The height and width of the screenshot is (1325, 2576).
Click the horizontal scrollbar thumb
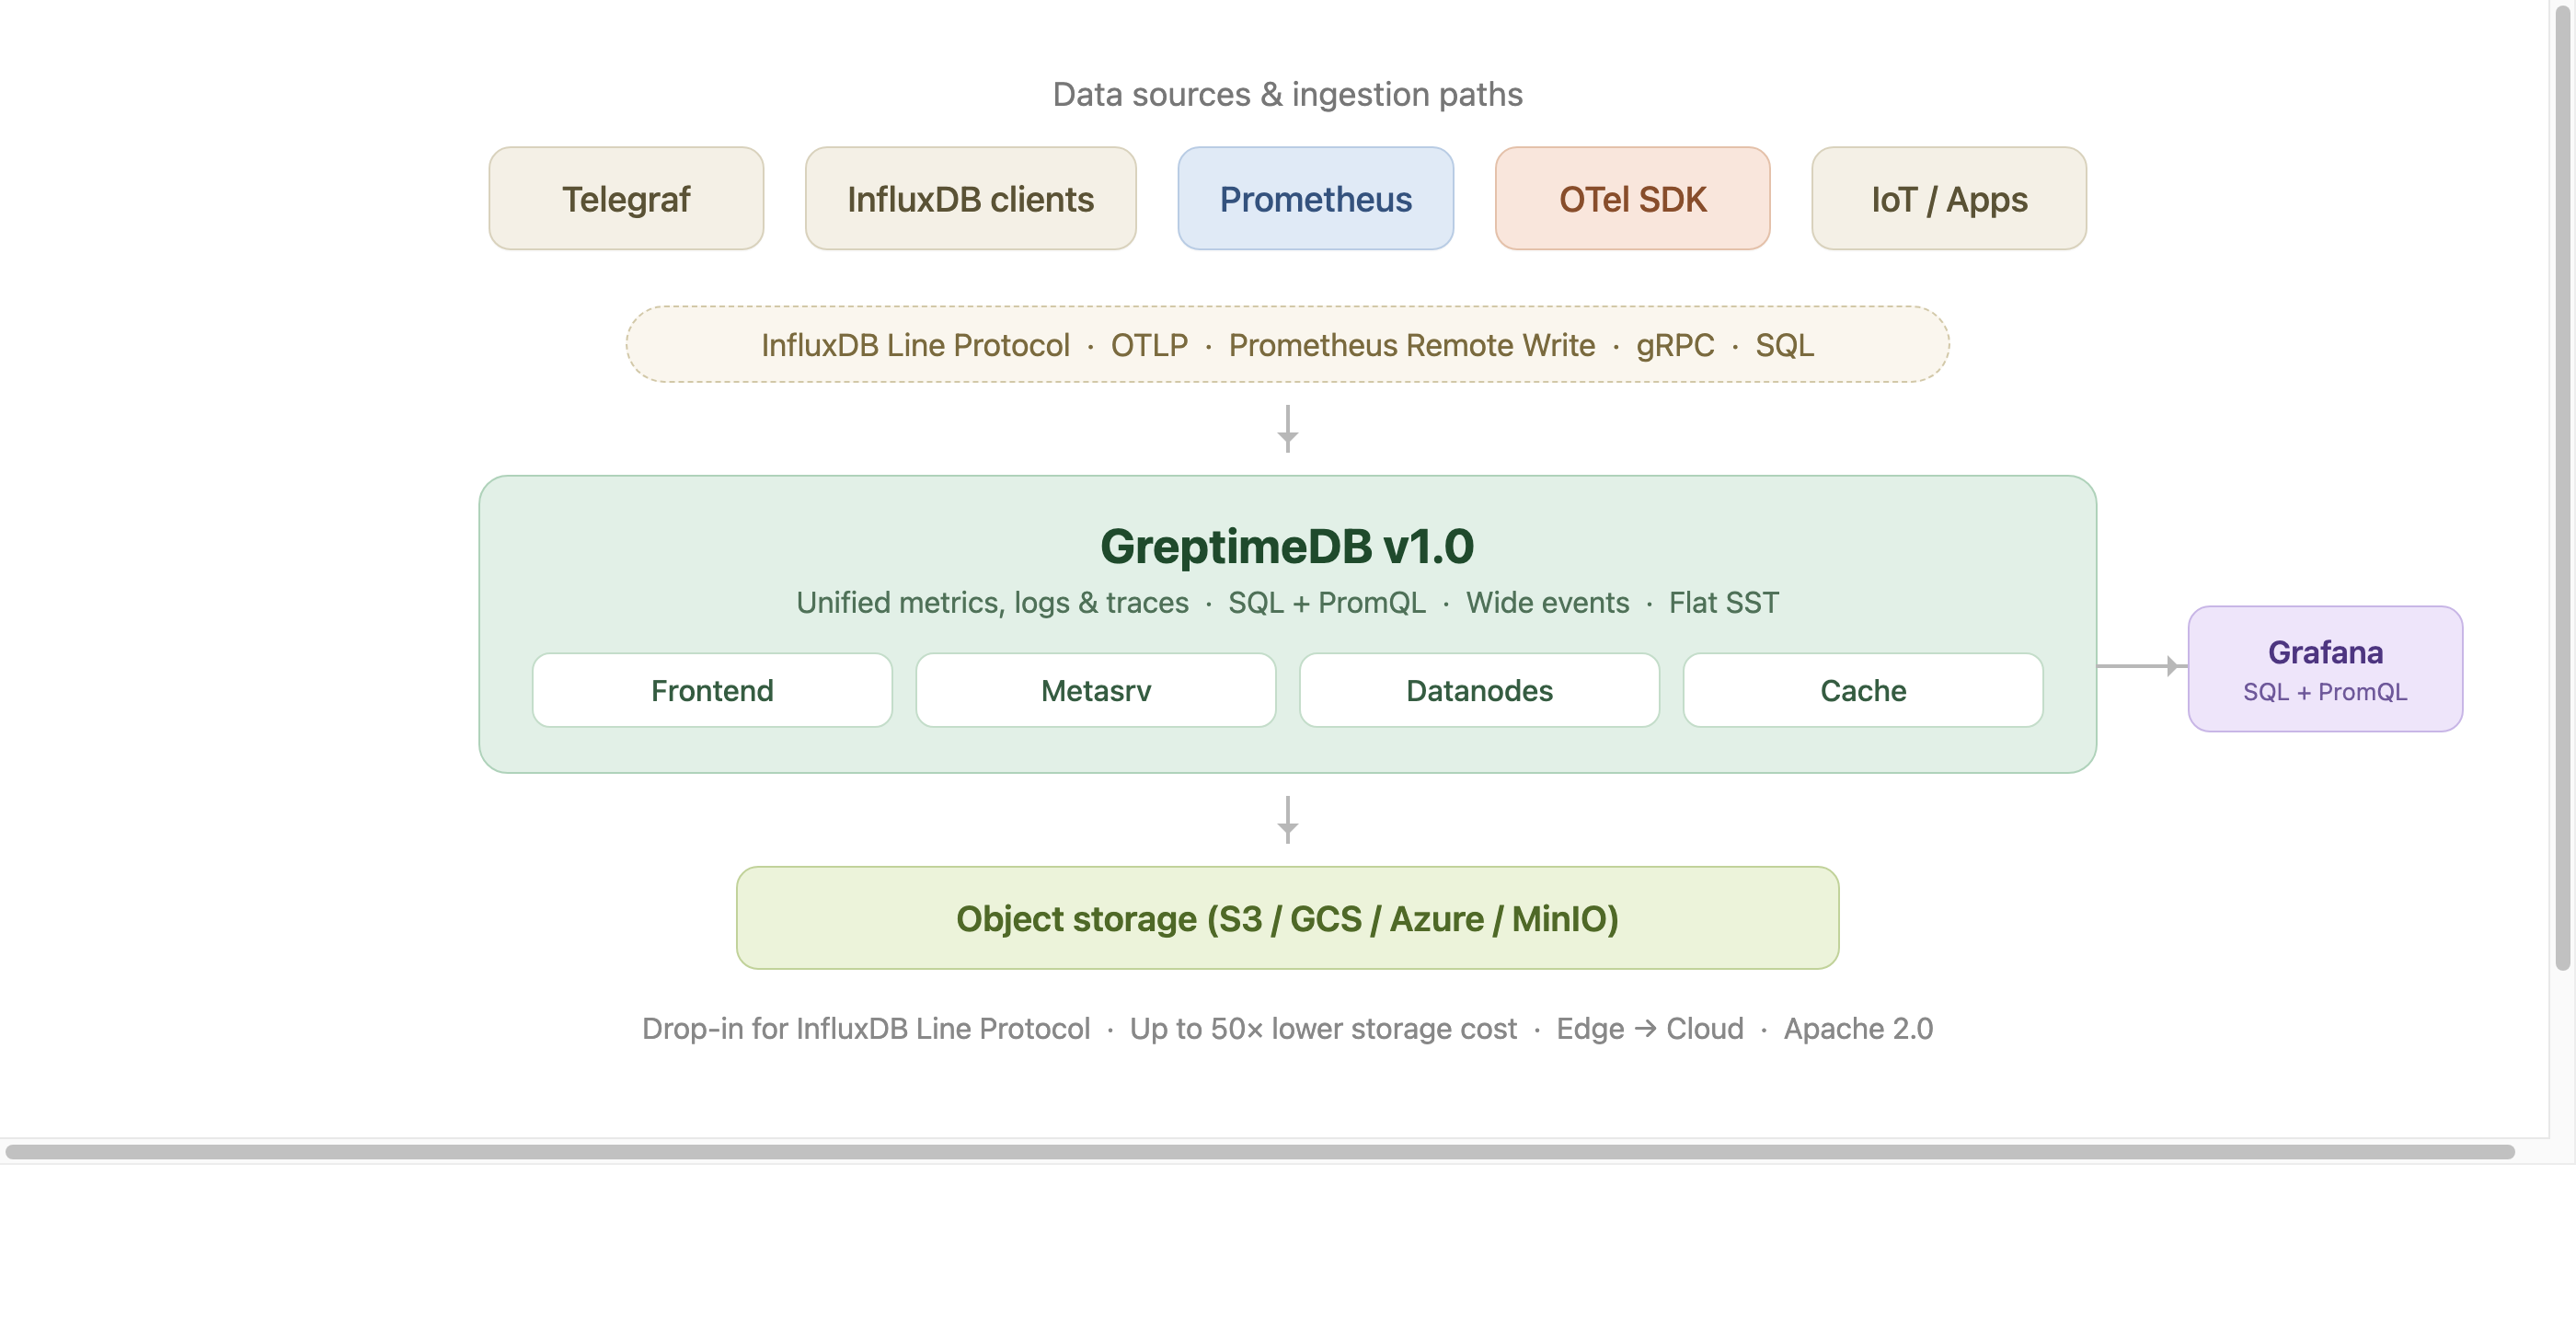(x=1260, y=1152)
